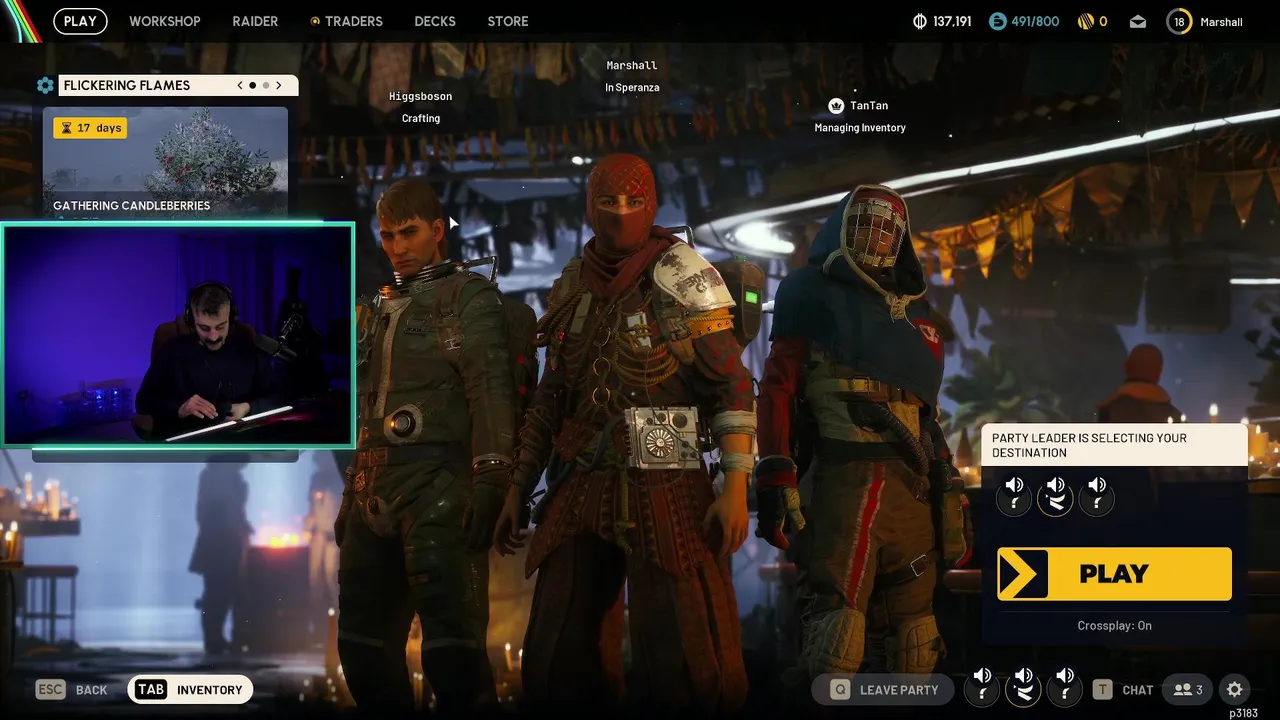This screenshot has height=720, width=1280.
Task: Click the large yellow Play button
Action: [x=1114, y=574]
